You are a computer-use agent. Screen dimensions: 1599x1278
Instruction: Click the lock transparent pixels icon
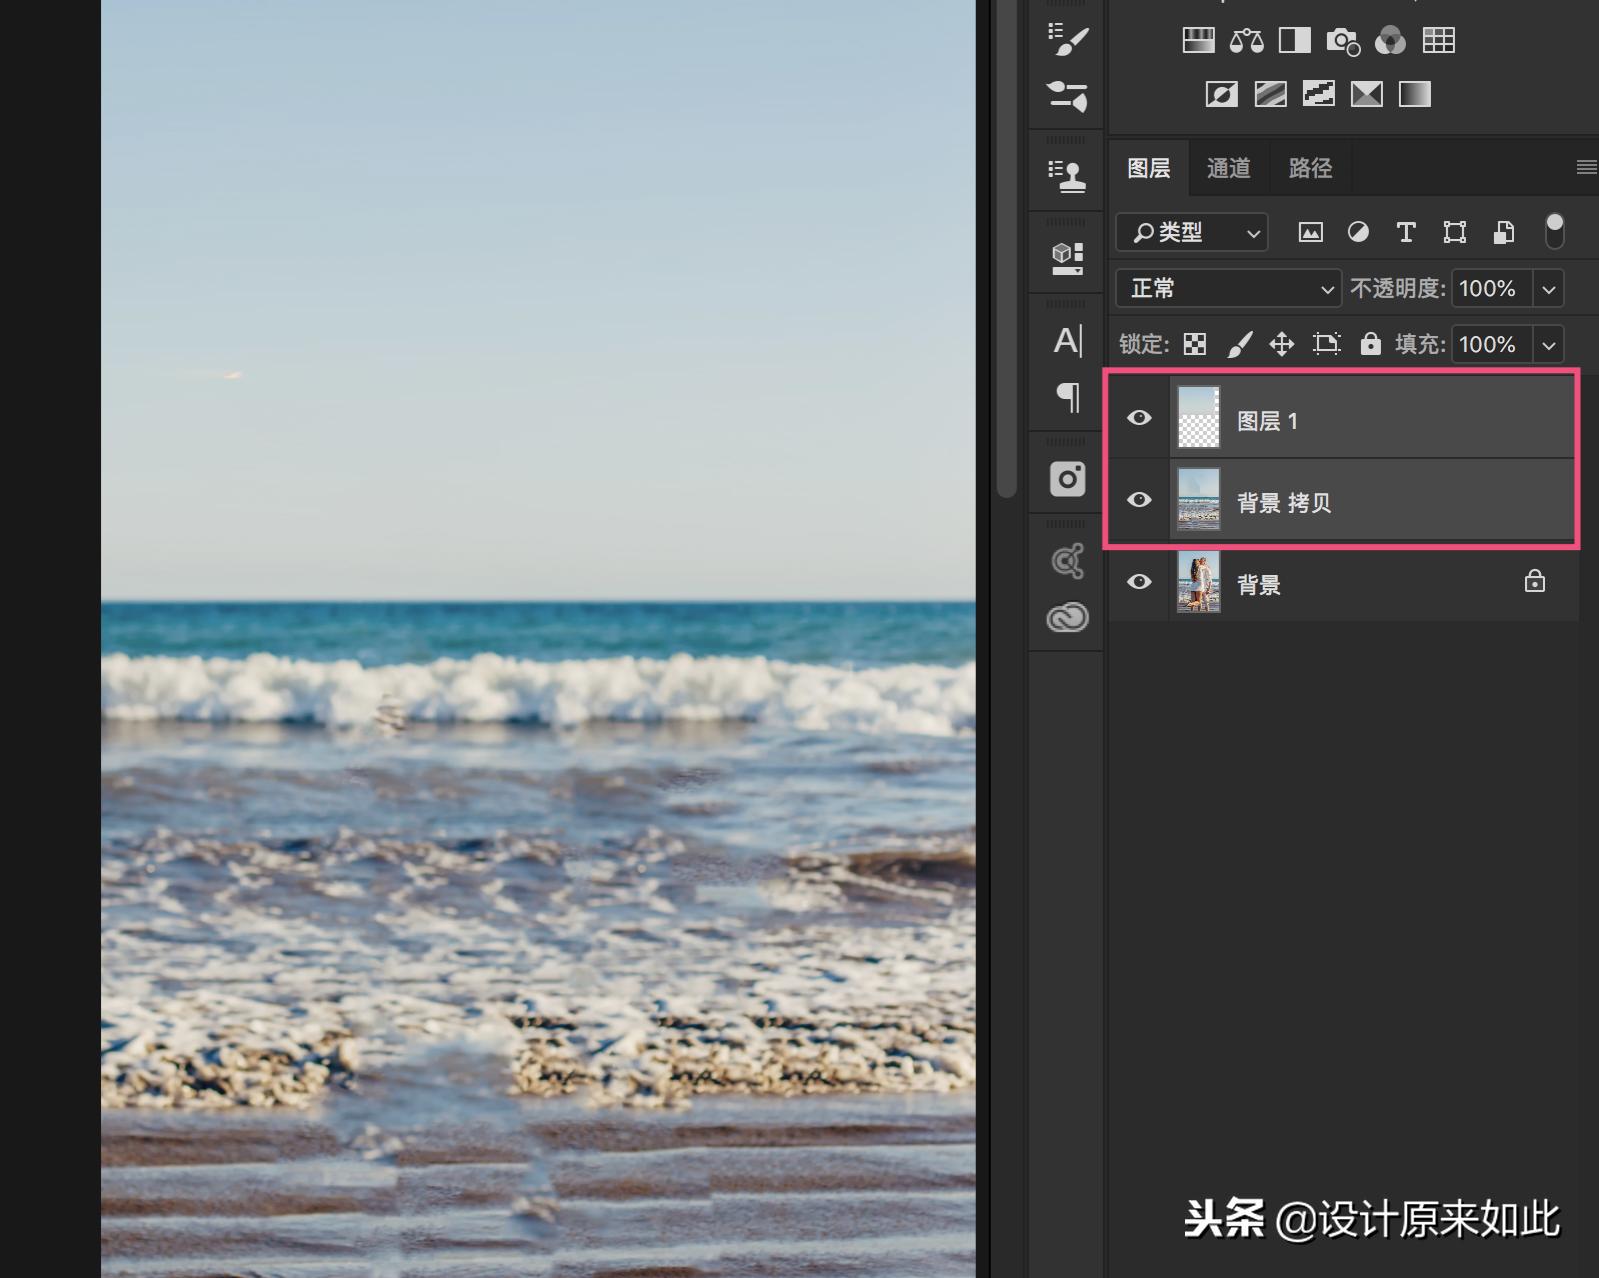(x=1195, y=345)
